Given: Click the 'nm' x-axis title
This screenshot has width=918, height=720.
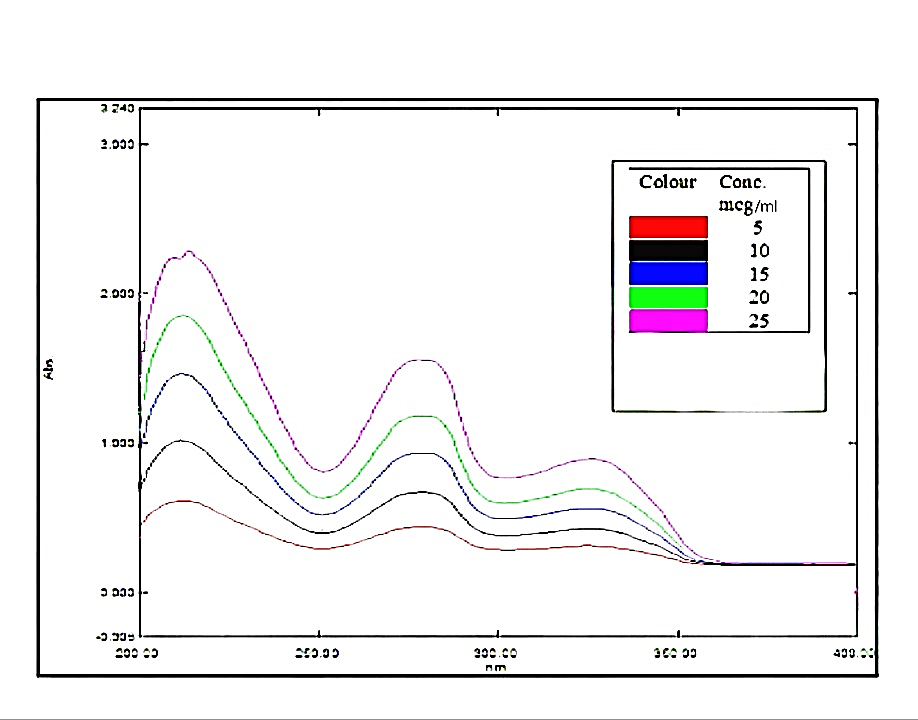Looking at the screenshot, I should click(x=496, y=666).
